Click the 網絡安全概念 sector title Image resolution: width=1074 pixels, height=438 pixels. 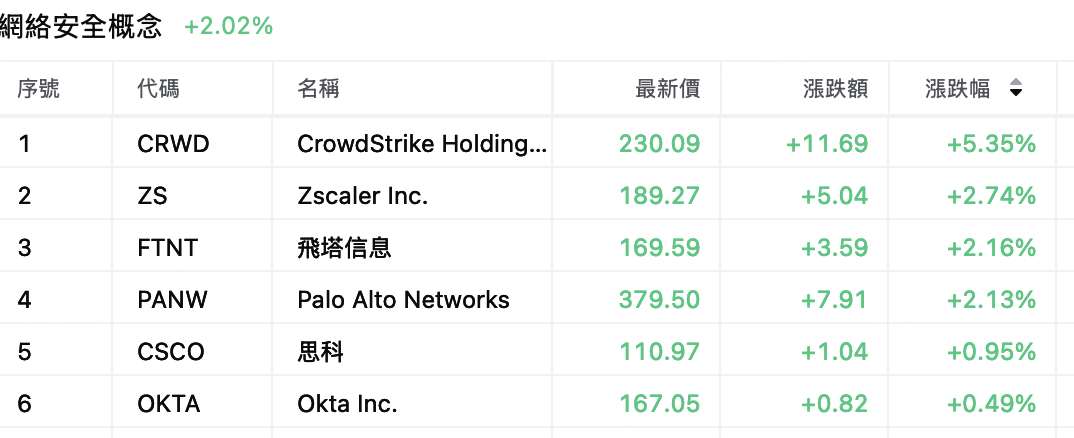click(x=81, y=26)
